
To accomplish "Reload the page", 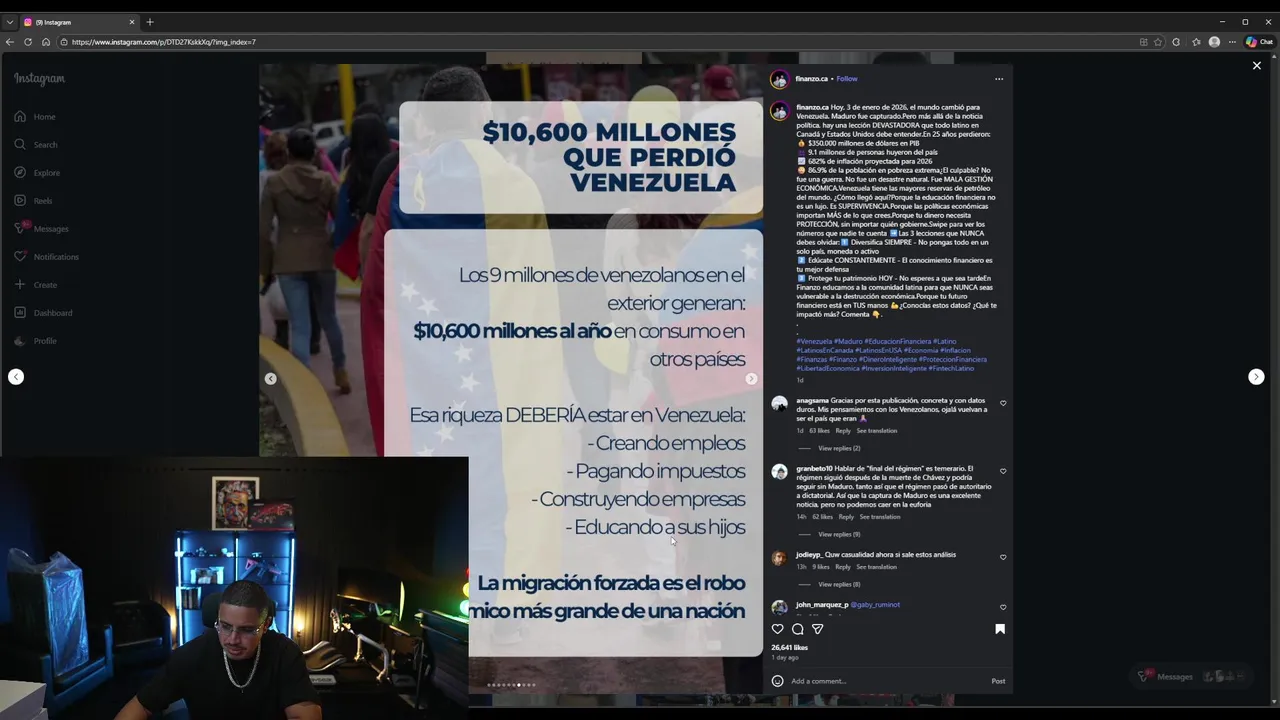I will point(28,42).
